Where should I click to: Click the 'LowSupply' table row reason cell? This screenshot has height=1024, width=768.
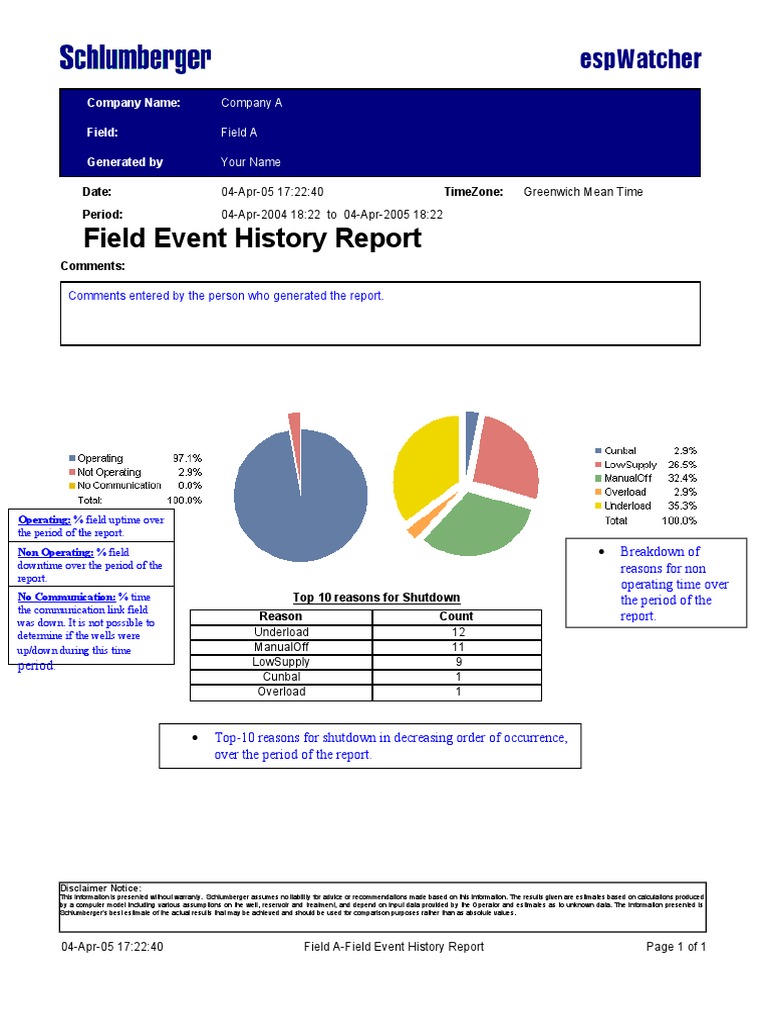click(x=281, y=662)
